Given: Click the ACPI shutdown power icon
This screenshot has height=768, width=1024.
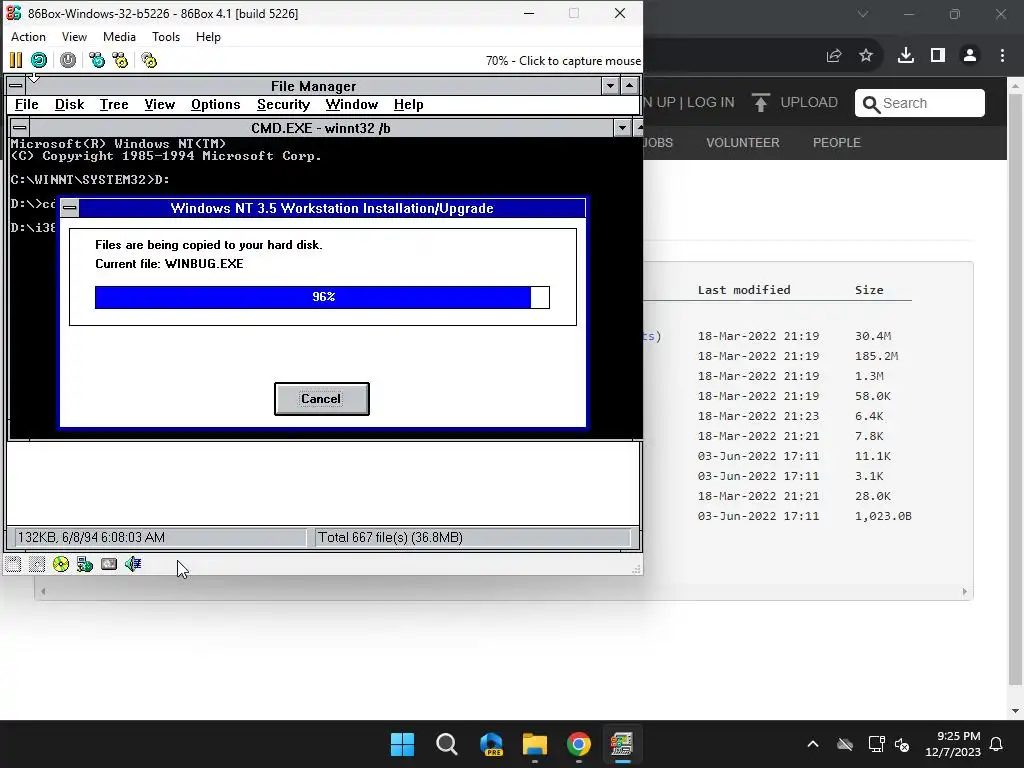Looking at the screenshot, I should (68, 61).
